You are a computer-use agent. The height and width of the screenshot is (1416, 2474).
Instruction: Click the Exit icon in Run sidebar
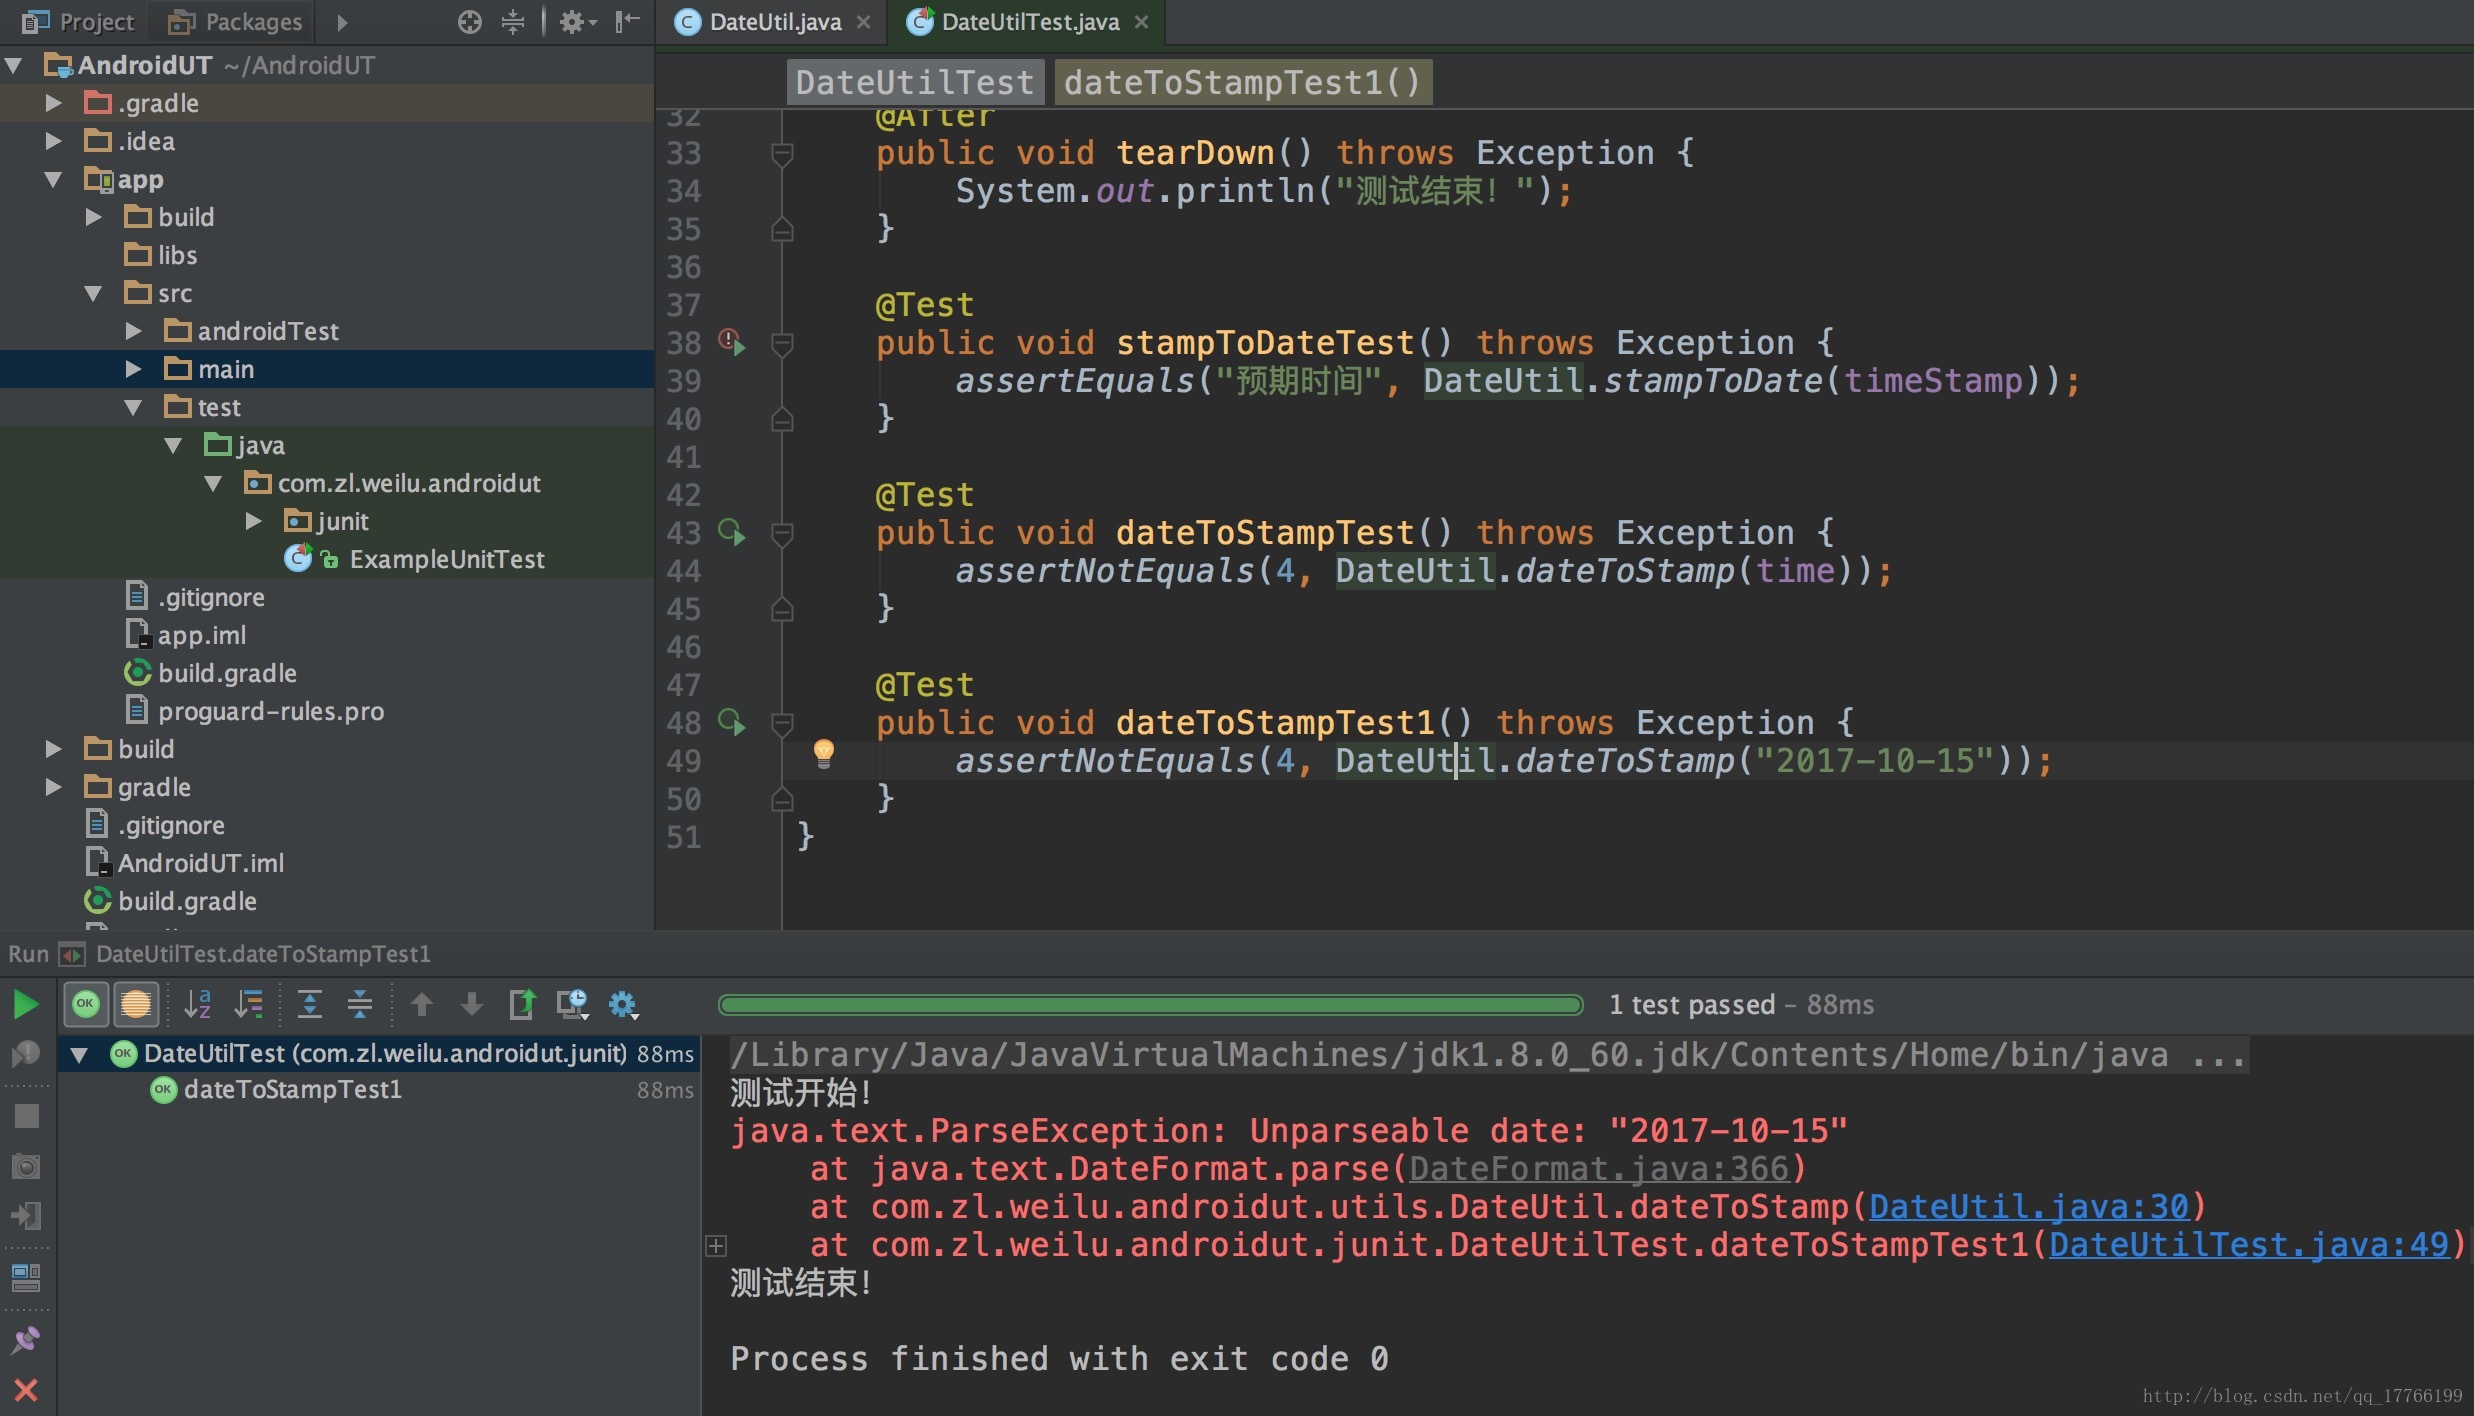pyautogui.click(x=26, y=1216)
